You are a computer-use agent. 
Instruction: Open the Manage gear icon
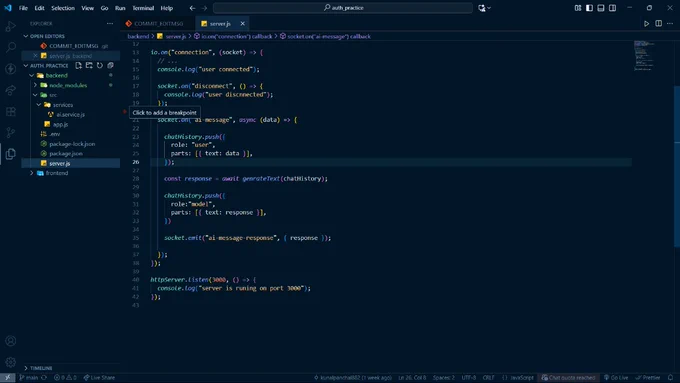10,362
